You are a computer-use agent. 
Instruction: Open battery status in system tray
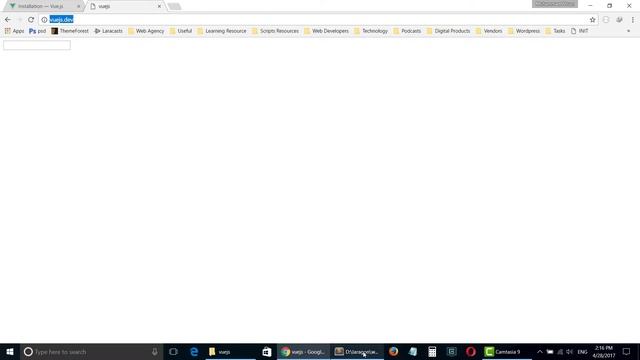[x=550, y=351]
